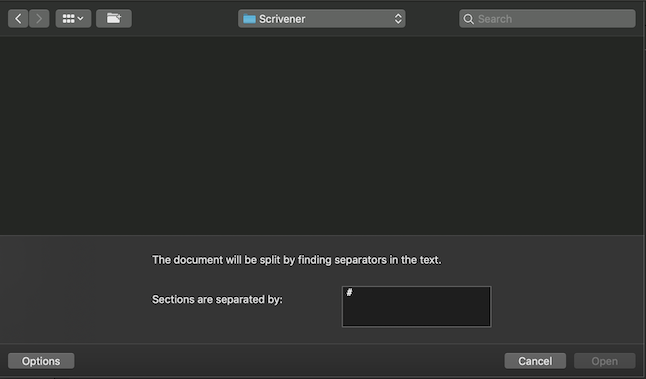This screenshot has height=379, width=646.
Task: Click the Search field
Action: coord(547,19)
